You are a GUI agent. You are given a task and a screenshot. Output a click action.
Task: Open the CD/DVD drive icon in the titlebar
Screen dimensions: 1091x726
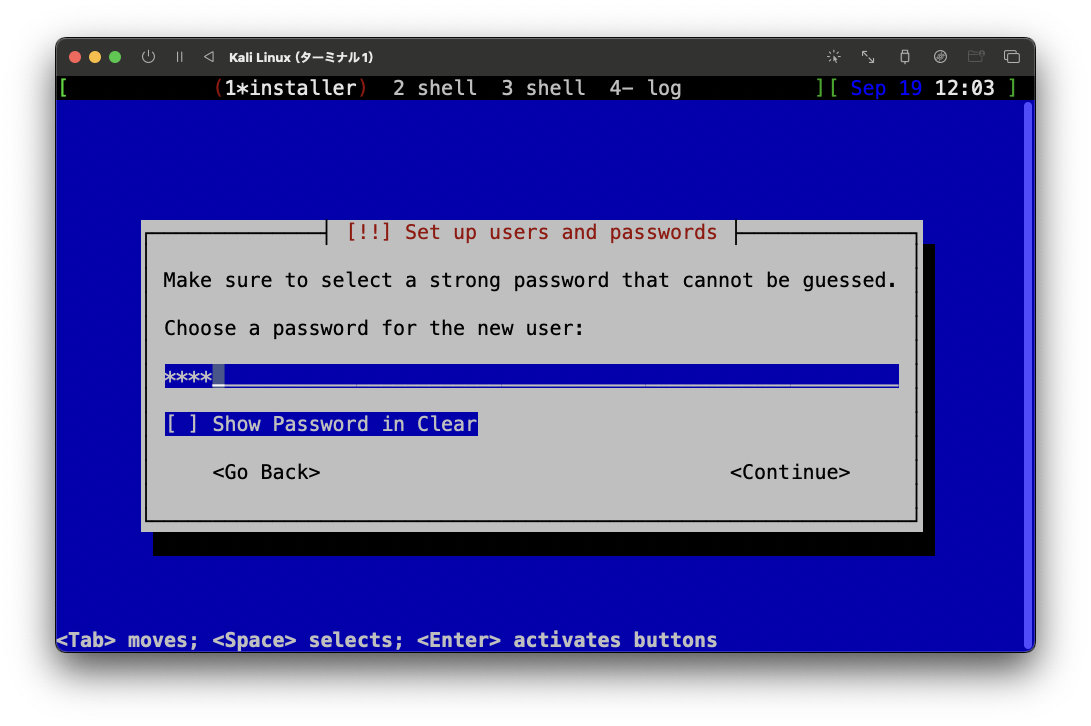coord(940,57)
